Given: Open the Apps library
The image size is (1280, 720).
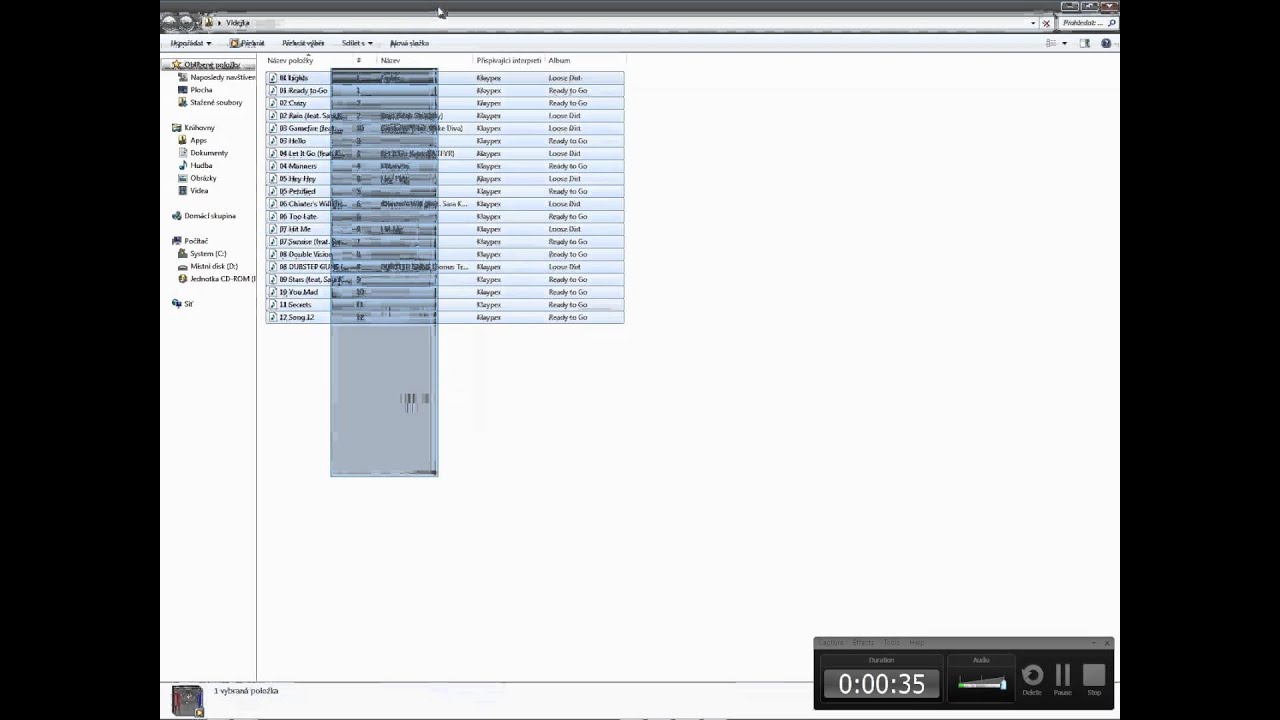Looking at the screenshot, I should click(x=198, y=140).
